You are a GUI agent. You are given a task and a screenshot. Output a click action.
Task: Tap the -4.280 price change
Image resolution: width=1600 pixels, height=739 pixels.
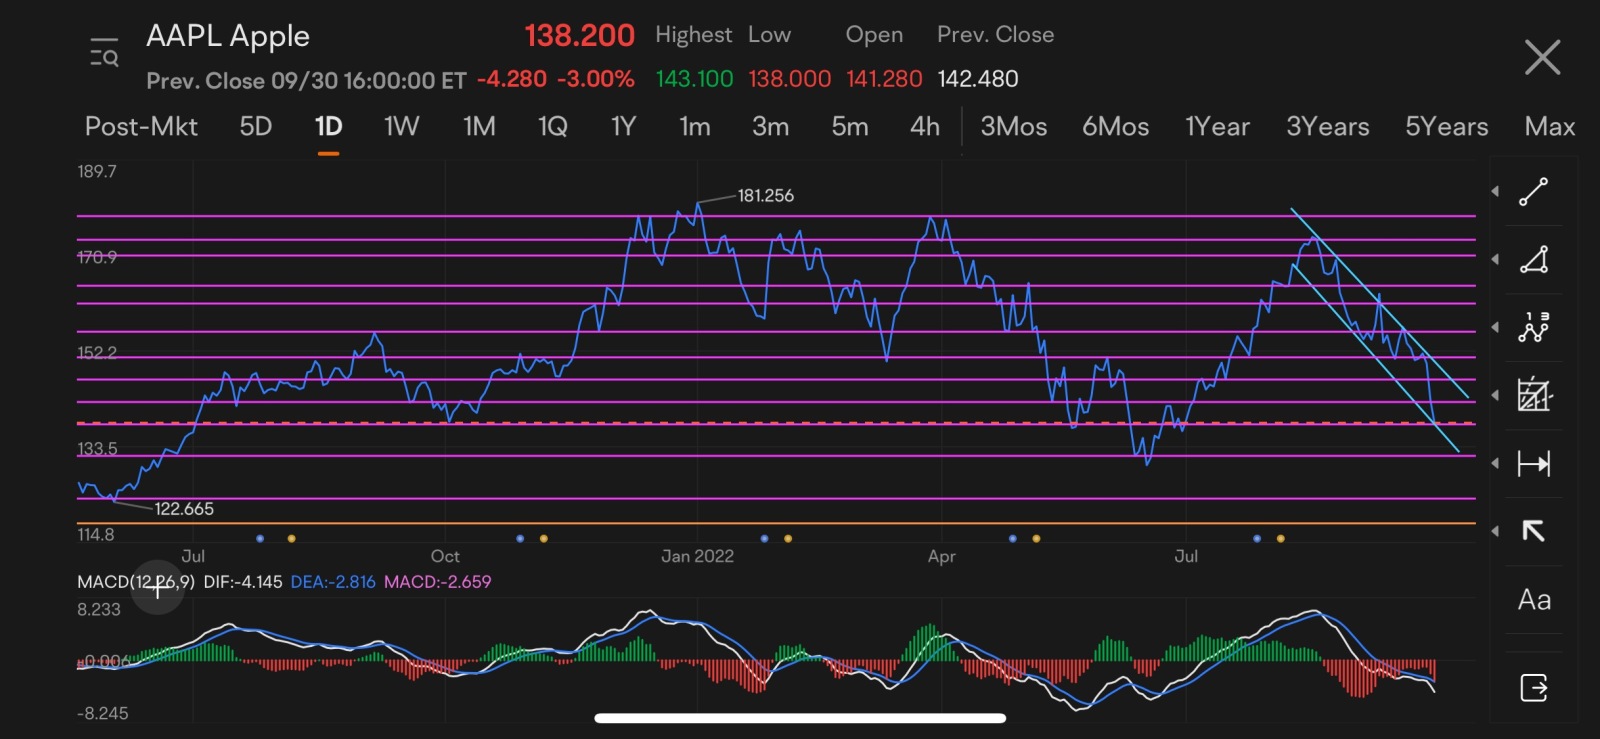[512, 79]
